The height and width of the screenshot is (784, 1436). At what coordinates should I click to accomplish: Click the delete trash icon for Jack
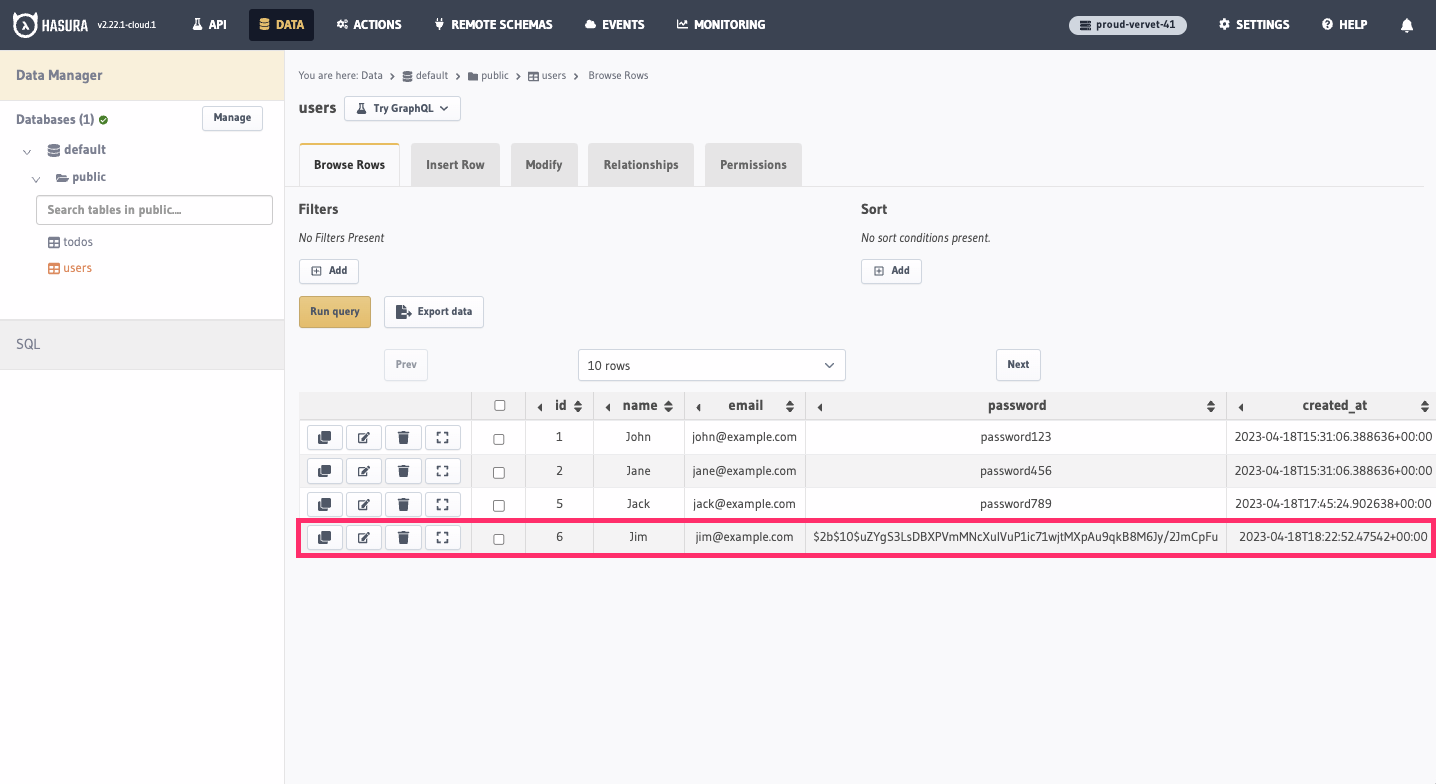pyautogui.click(x=403, y=504)
